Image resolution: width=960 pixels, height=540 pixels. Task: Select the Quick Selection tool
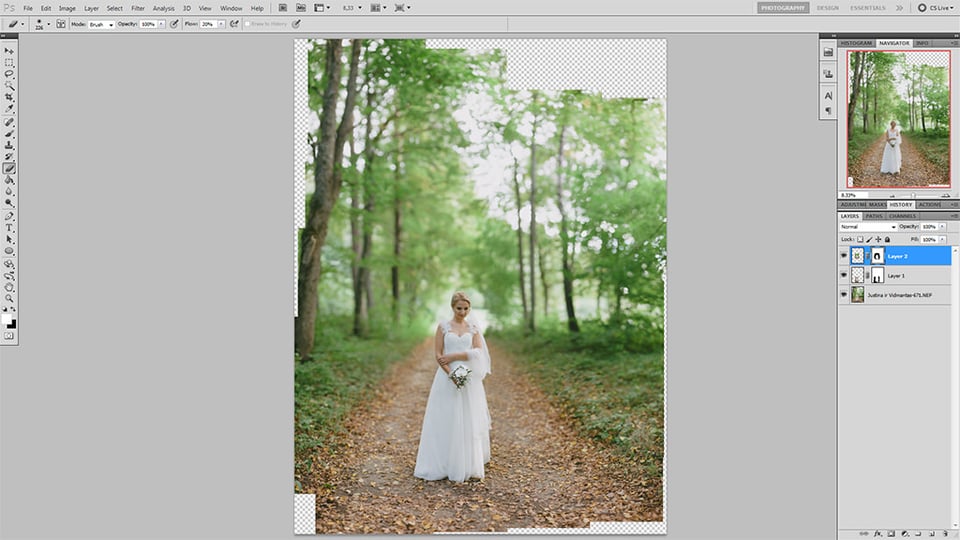(9, 86)
